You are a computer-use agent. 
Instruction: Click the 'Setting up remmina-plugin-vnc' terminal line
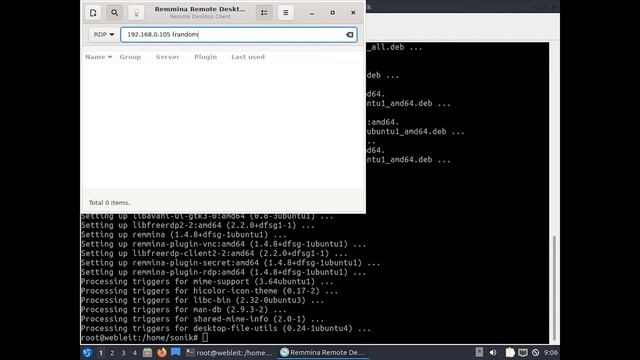pos(223,244)
